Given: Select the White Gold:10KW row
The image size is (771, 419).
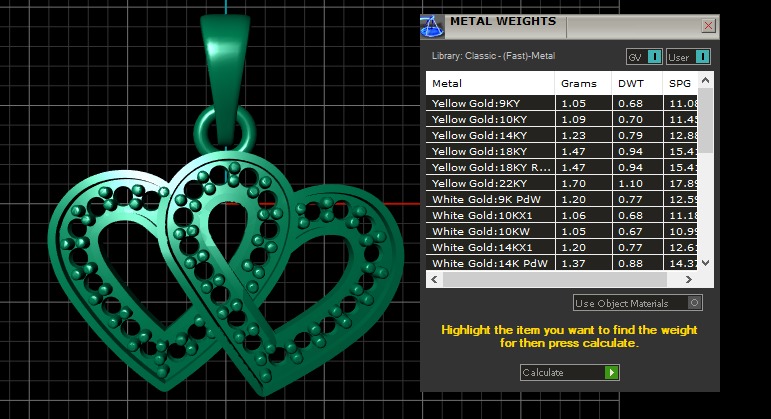Looking at the screenshot, I should click(x=562, y=231).
